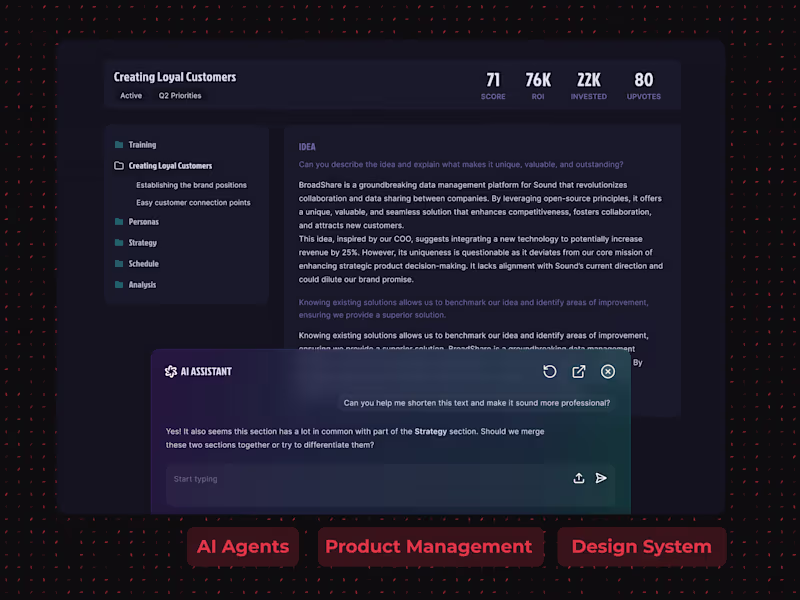Click the AI Assistant refresh/regenerate icon
The image size is (800, 600).
pyautogui.click(x=549, y=371)
